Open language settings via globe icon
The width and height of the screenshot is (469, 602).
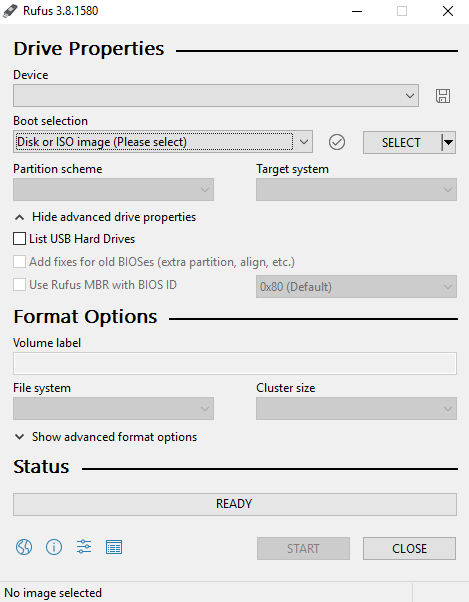tap(24, 547)
